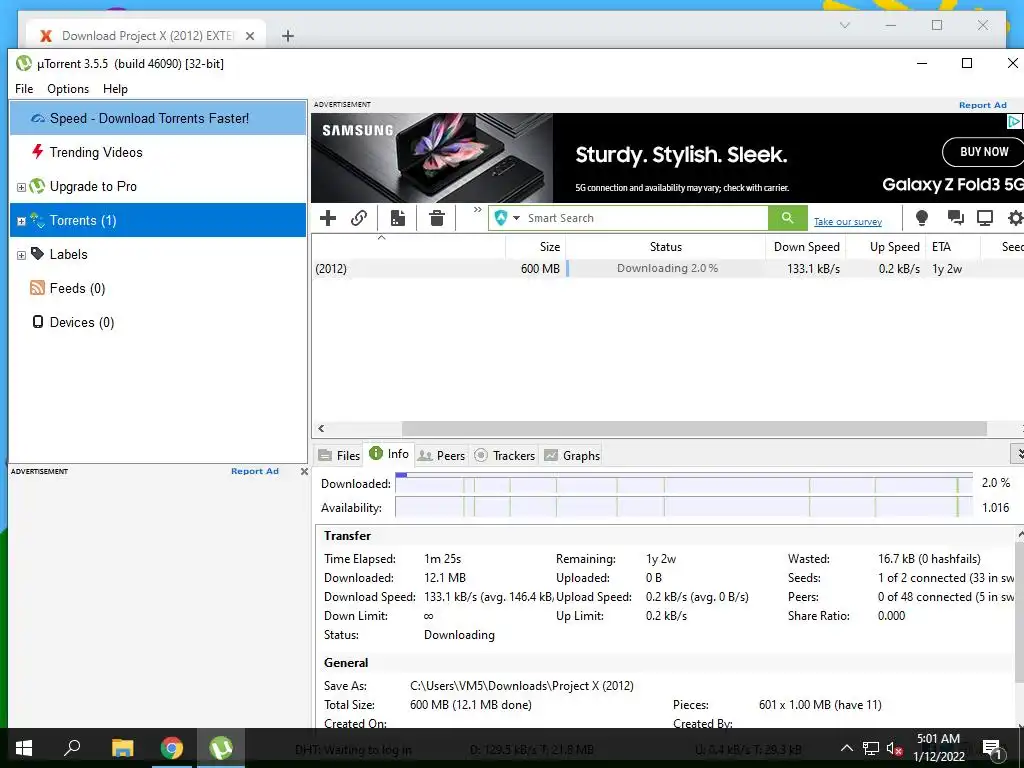Click Report Ad link above Samsung banner
The width and height of the screenshot is (1024, 768).
(982, 105)
